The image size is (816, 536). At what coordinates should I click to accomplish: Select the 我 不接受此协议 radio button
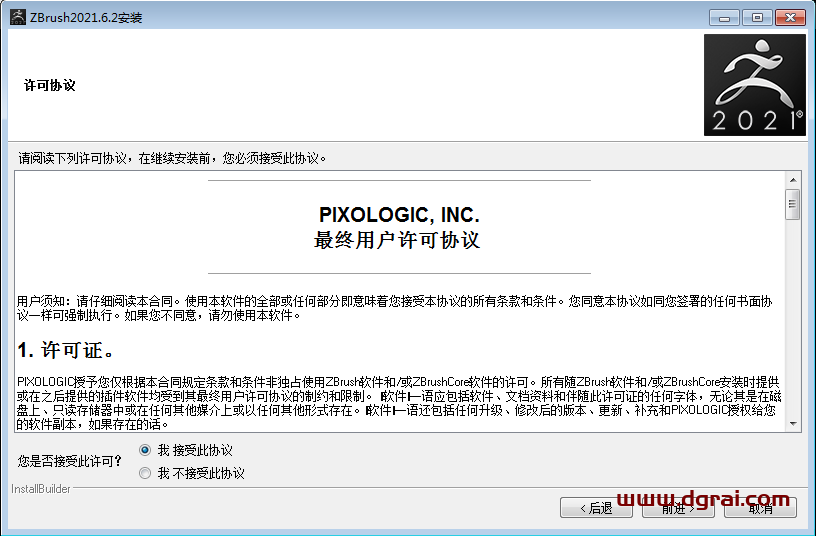[x=145, y=473]
